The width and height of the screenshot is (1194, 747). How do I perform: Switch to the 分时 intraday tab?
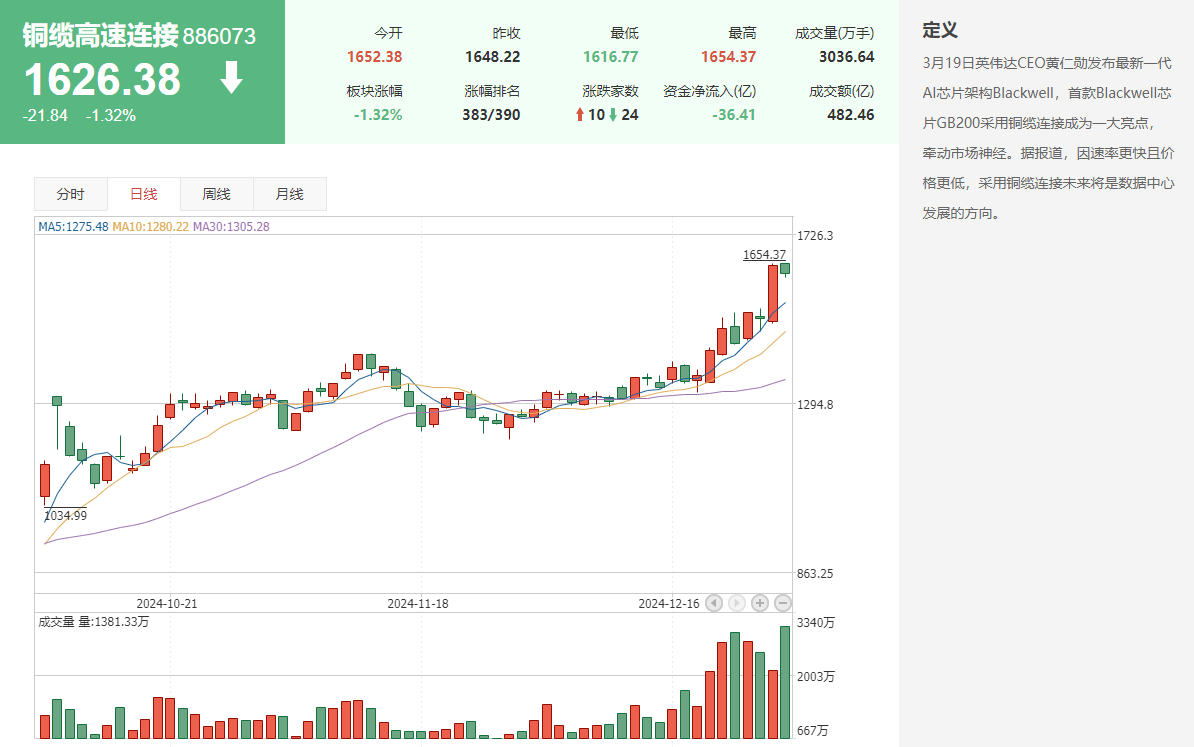pyautogui.click(x=70, y=194)
